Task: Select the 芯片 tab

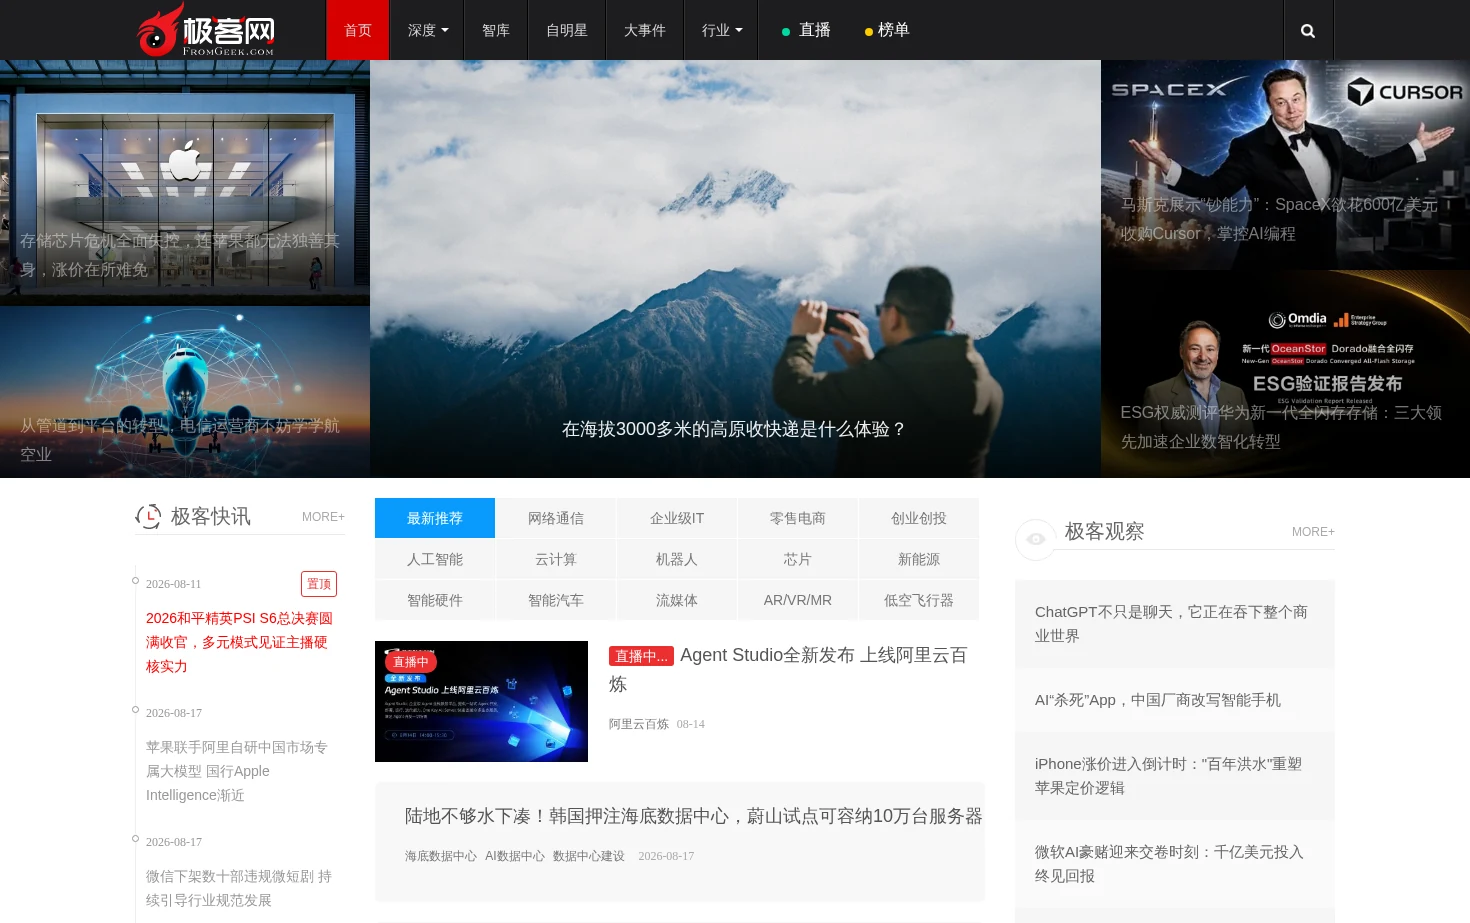Action: pyautogui.click(x=798, y=559)
